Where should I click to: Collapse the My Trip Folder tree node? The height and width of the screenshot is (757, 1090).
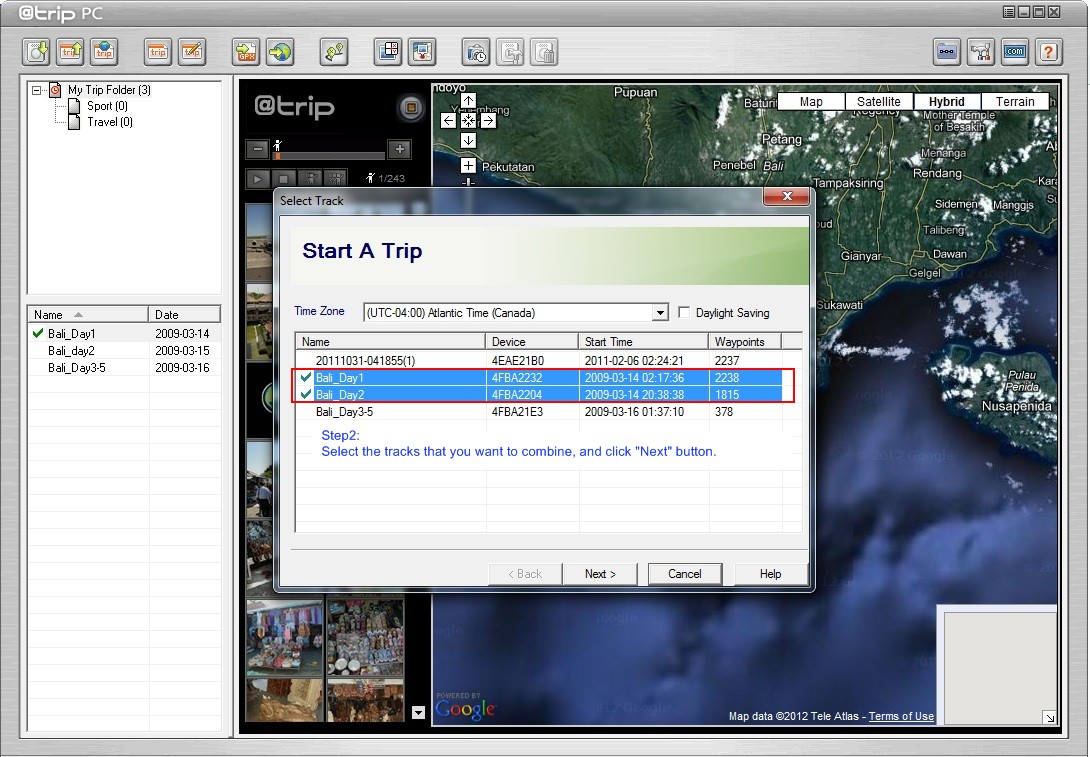pyautogui.click(x=37, y=90)
